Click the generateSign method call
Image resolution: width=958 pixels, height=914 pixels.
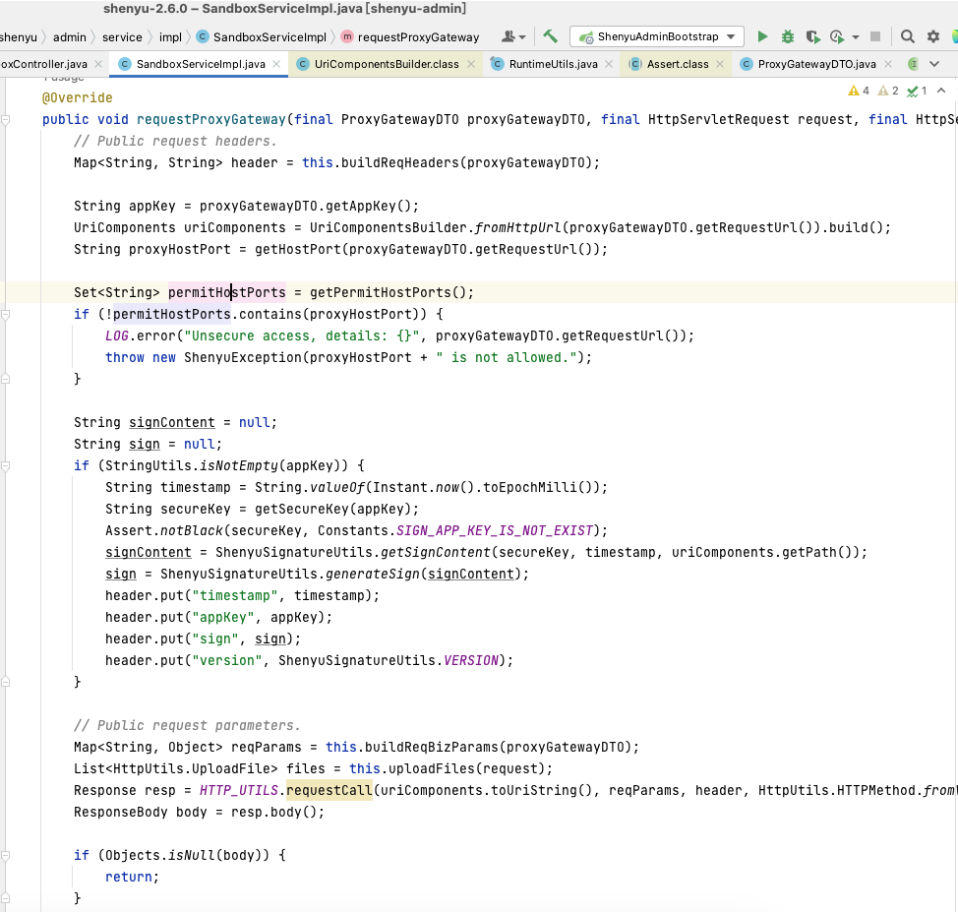pos(372,574)
